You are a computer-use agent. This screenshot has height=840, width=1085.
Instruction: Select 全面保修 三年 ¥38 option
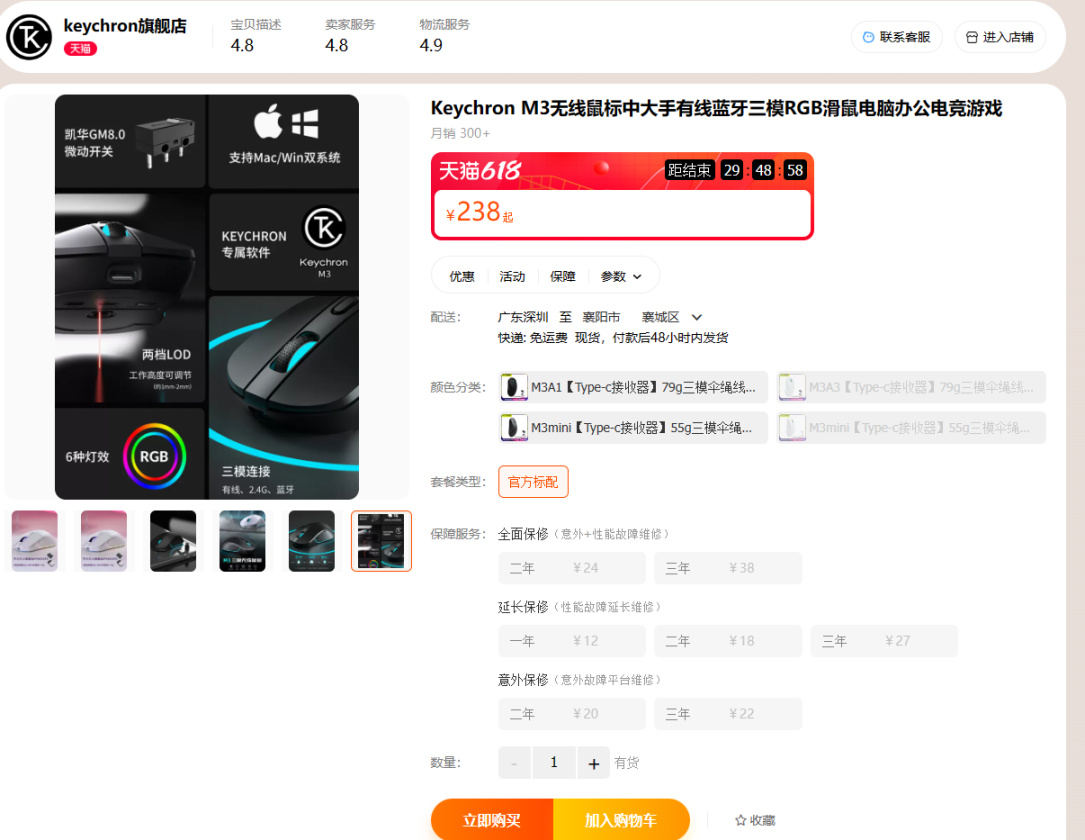point(728,568)
